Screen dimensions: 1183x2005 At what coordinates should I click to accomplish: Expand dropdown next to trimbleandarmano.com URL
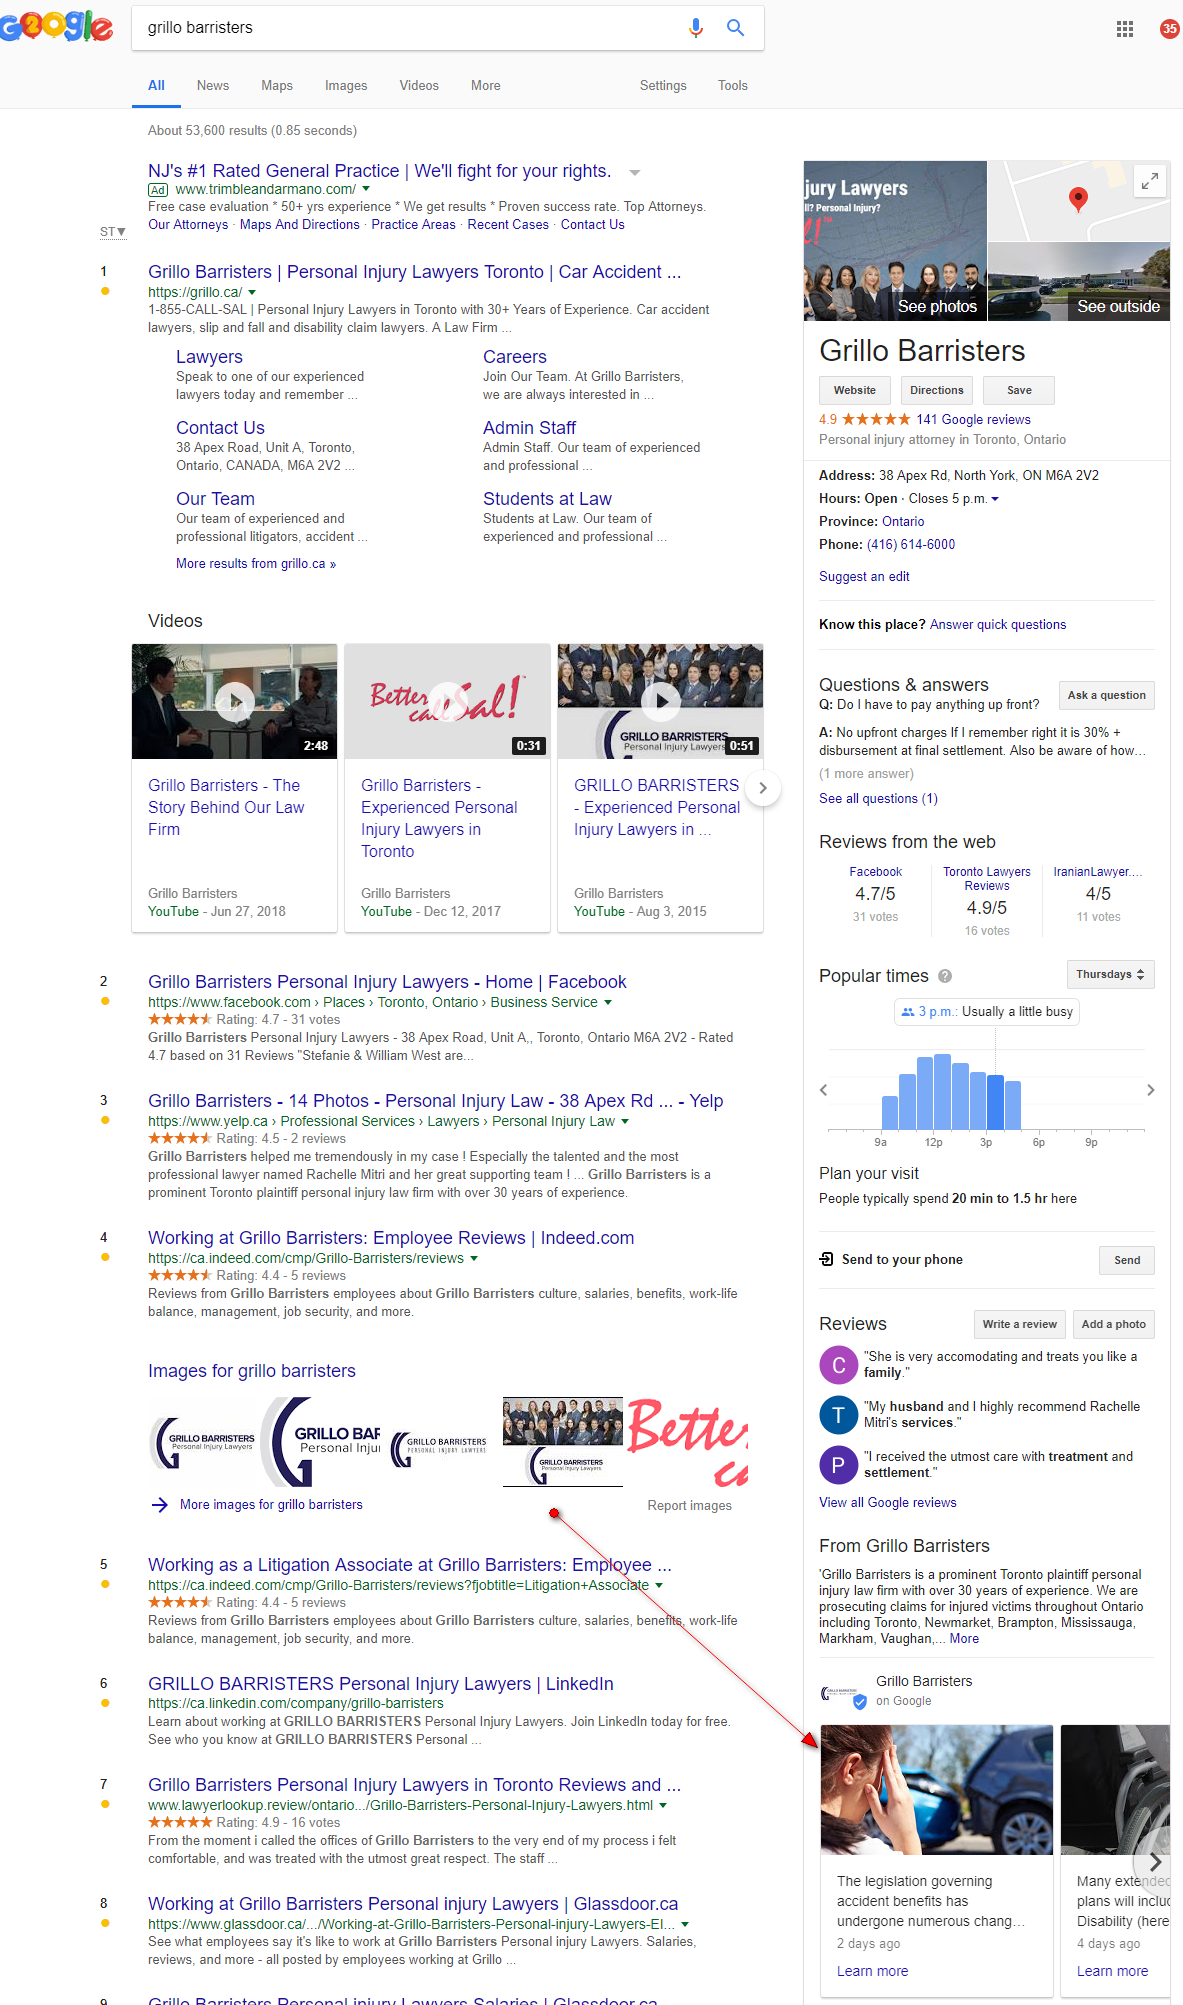[x=366, y=189]
